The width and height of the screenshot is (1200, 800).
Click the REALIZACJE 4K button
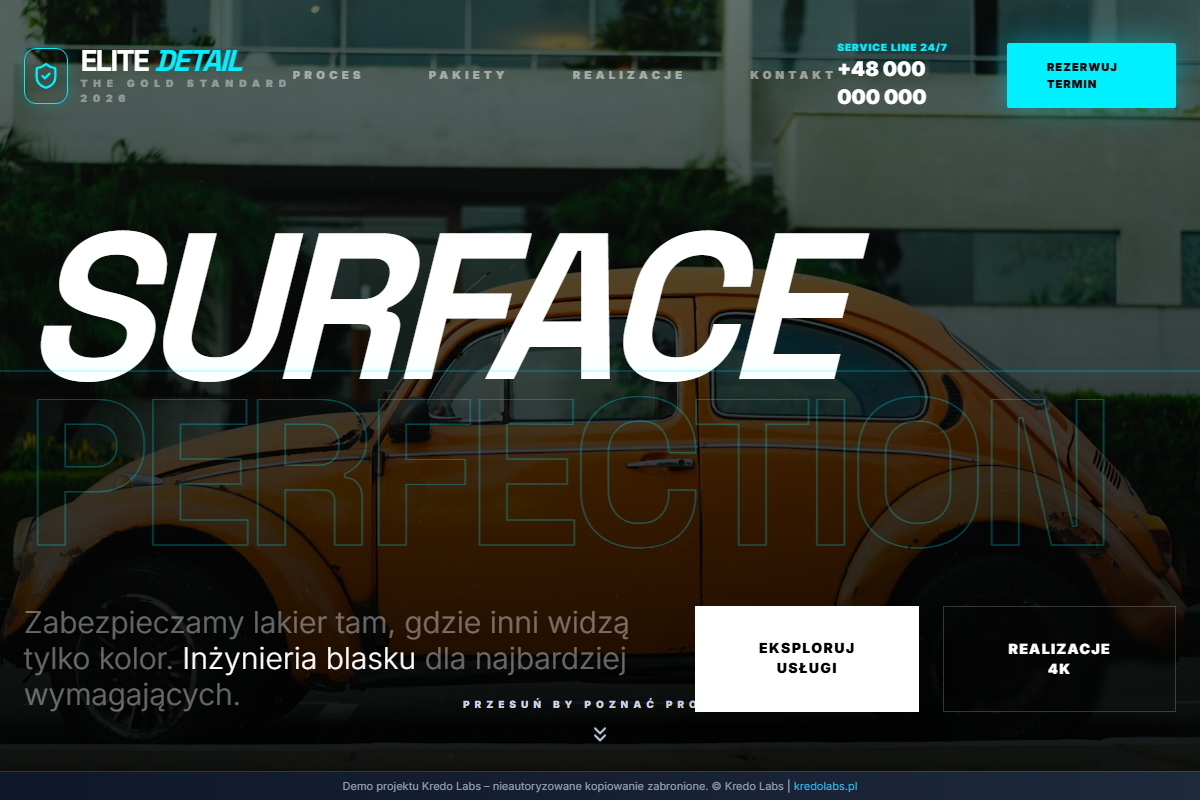tap(1059, 659)
